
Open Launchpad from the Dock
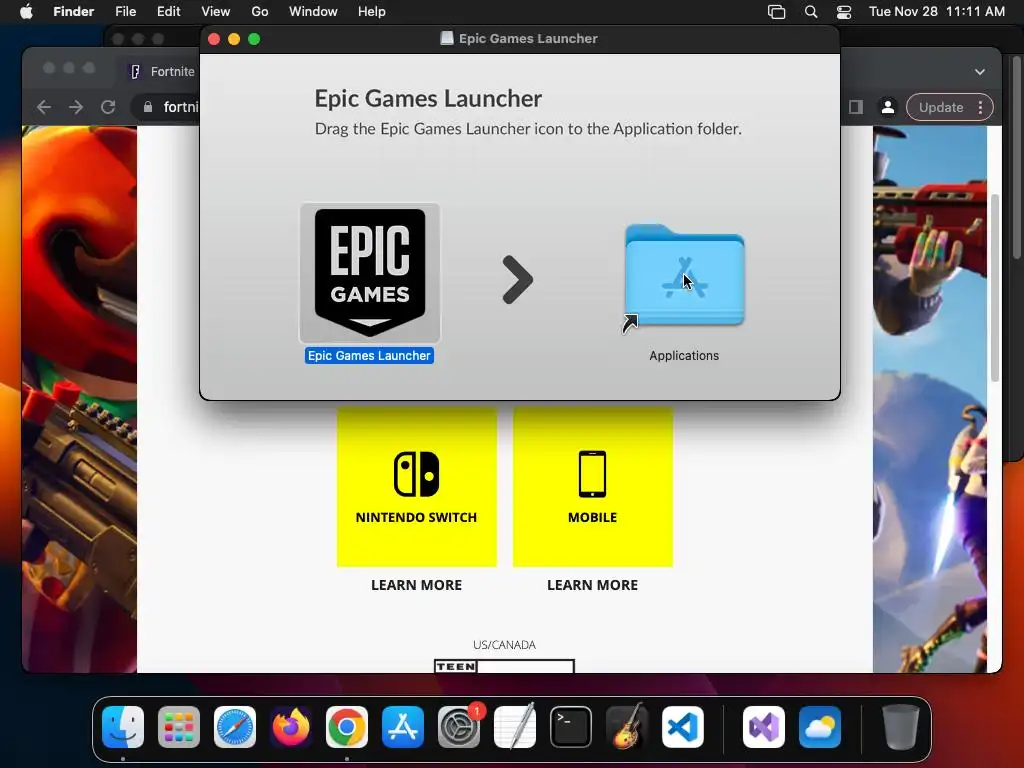[x=179, y=727]
